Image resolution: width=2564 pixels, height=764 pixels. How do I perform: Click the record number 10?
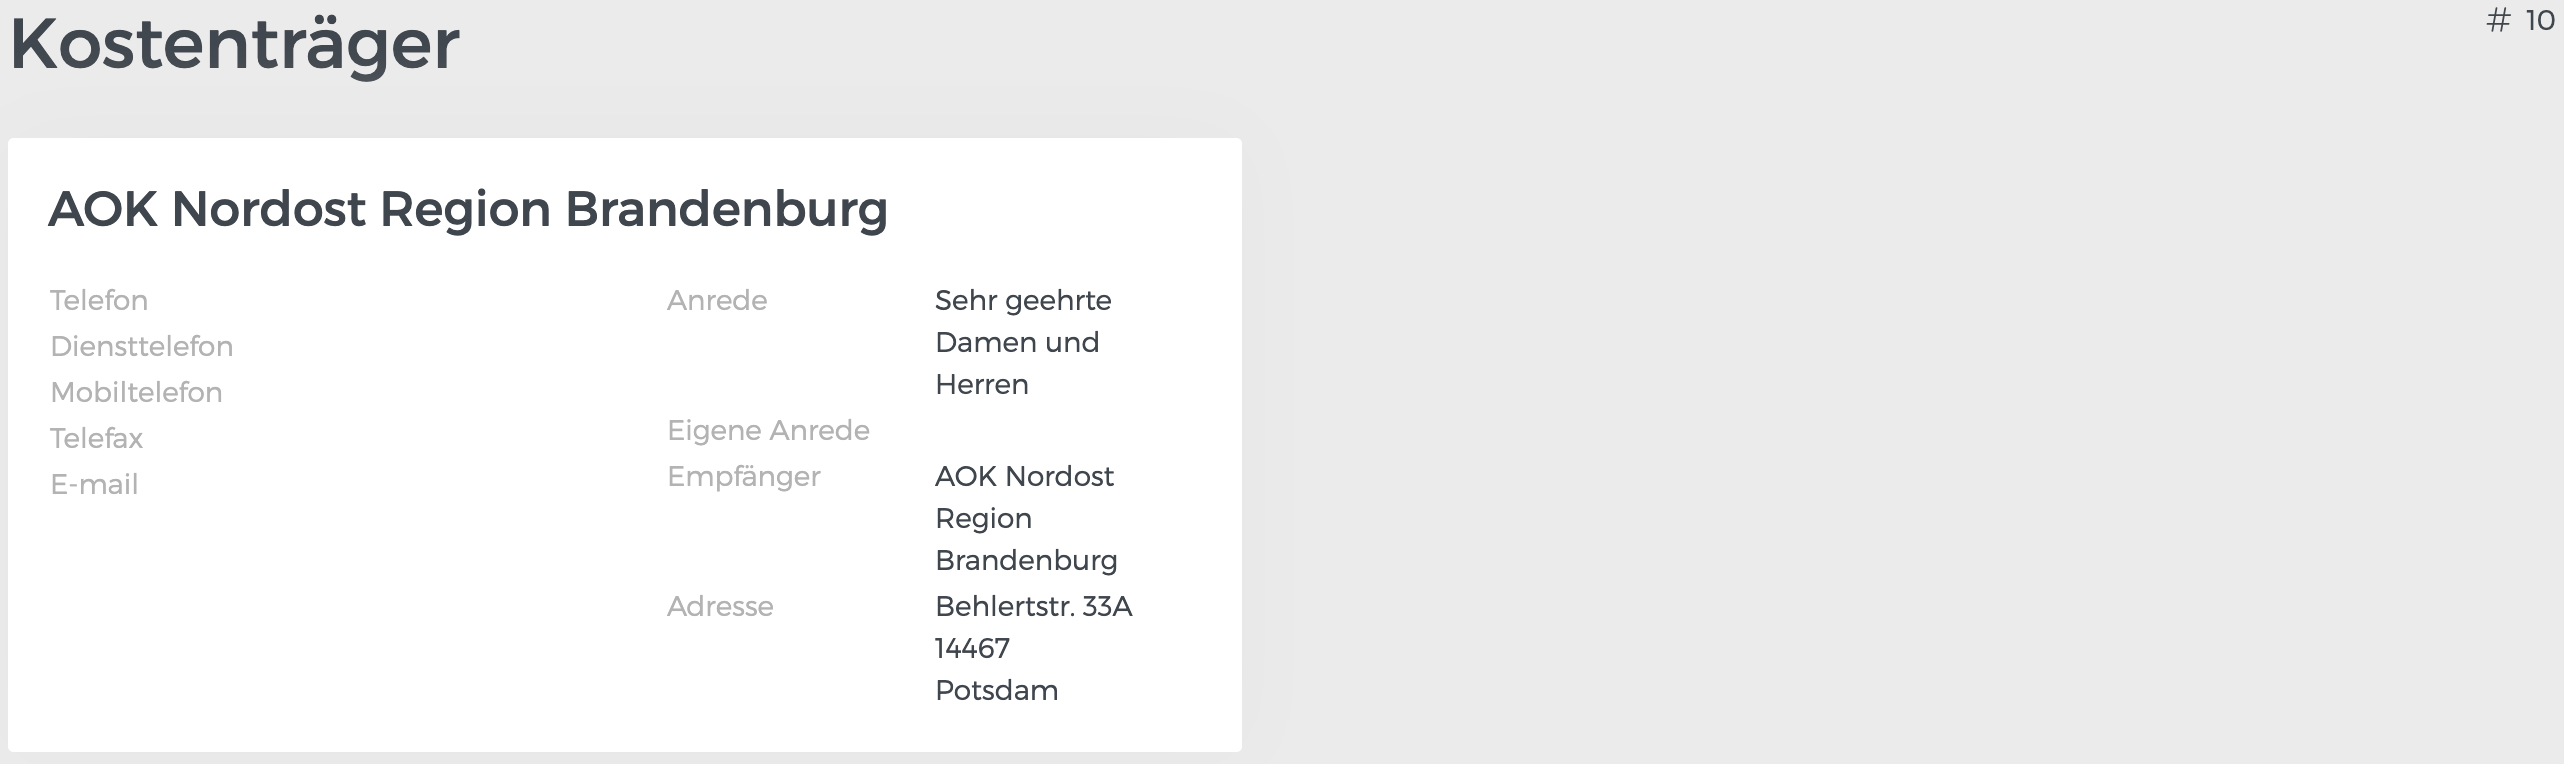(2540, 21)
